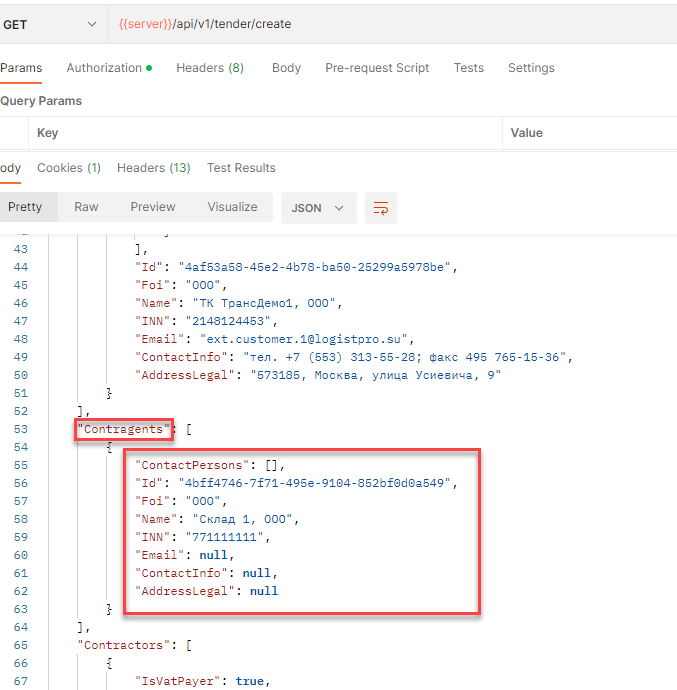The image size is (677, 690).
Task: Open the Test Results tab
Action: coord(241,168)
